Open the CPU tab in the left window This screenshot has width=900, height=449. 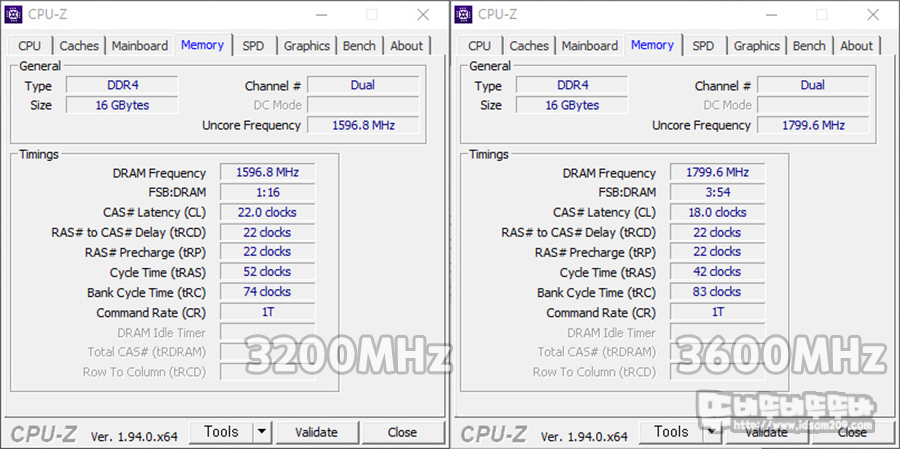pos(29,46)
